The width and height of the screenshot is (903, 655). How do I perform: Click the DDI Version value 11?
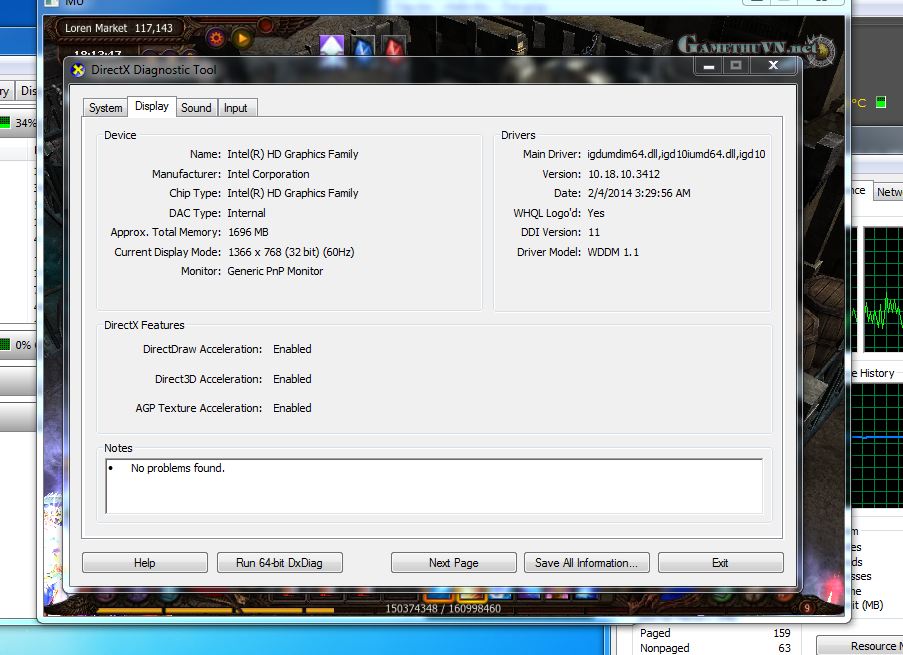(x=594, y=232)
